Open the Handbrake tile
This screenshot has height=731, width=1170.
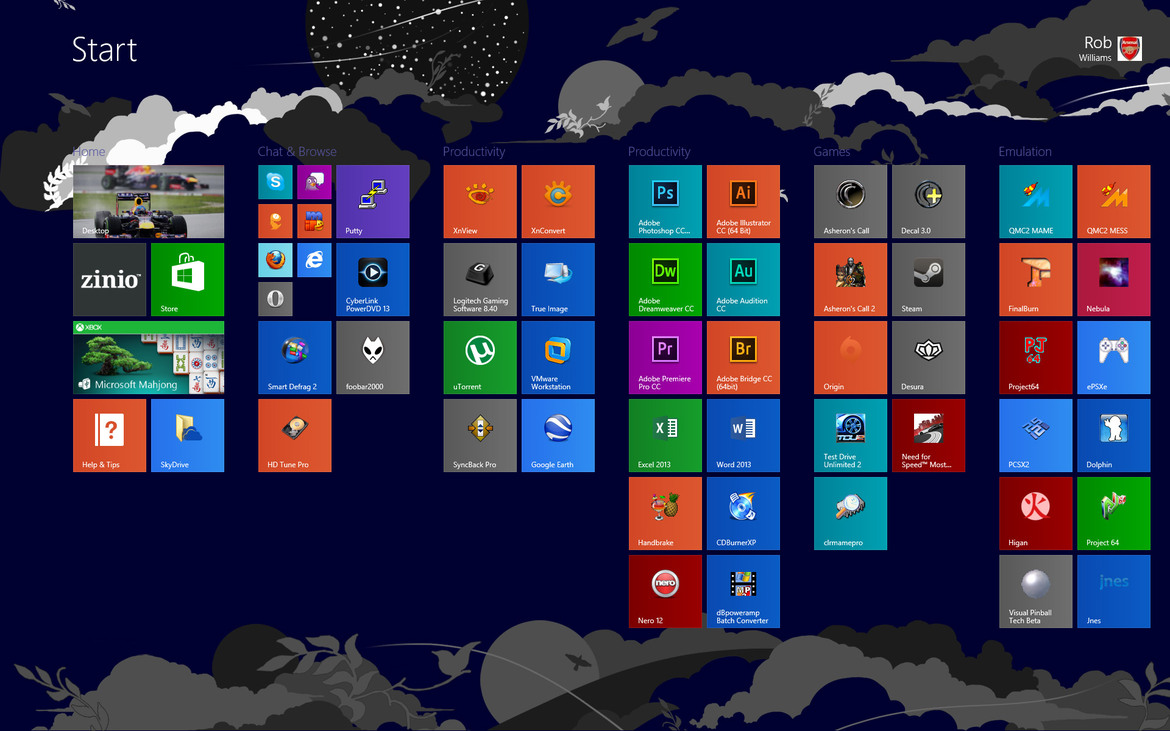coord(665,513)
